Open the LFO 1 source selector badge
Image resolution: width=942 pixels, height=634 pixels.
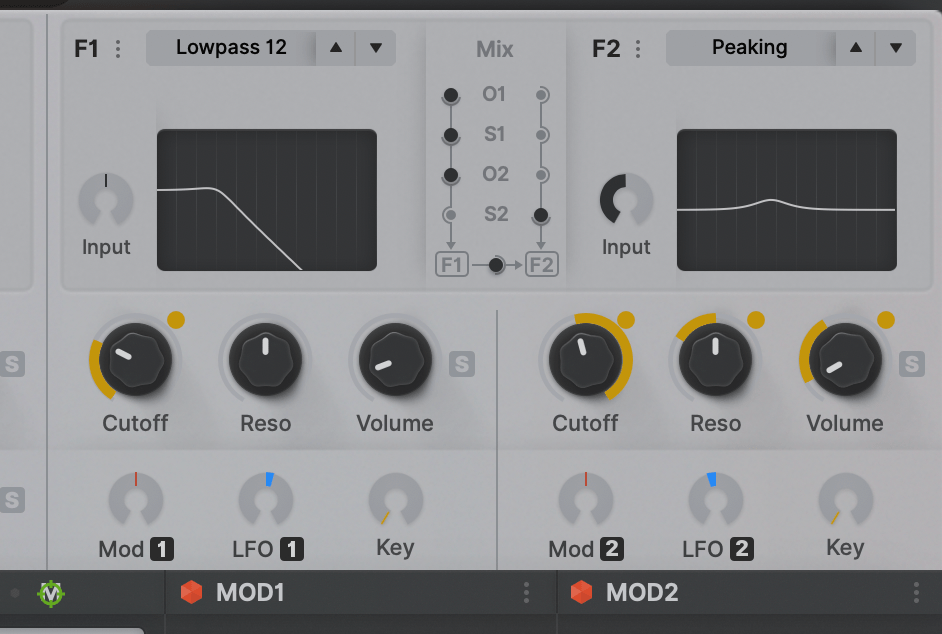click(x=292, y=549)
